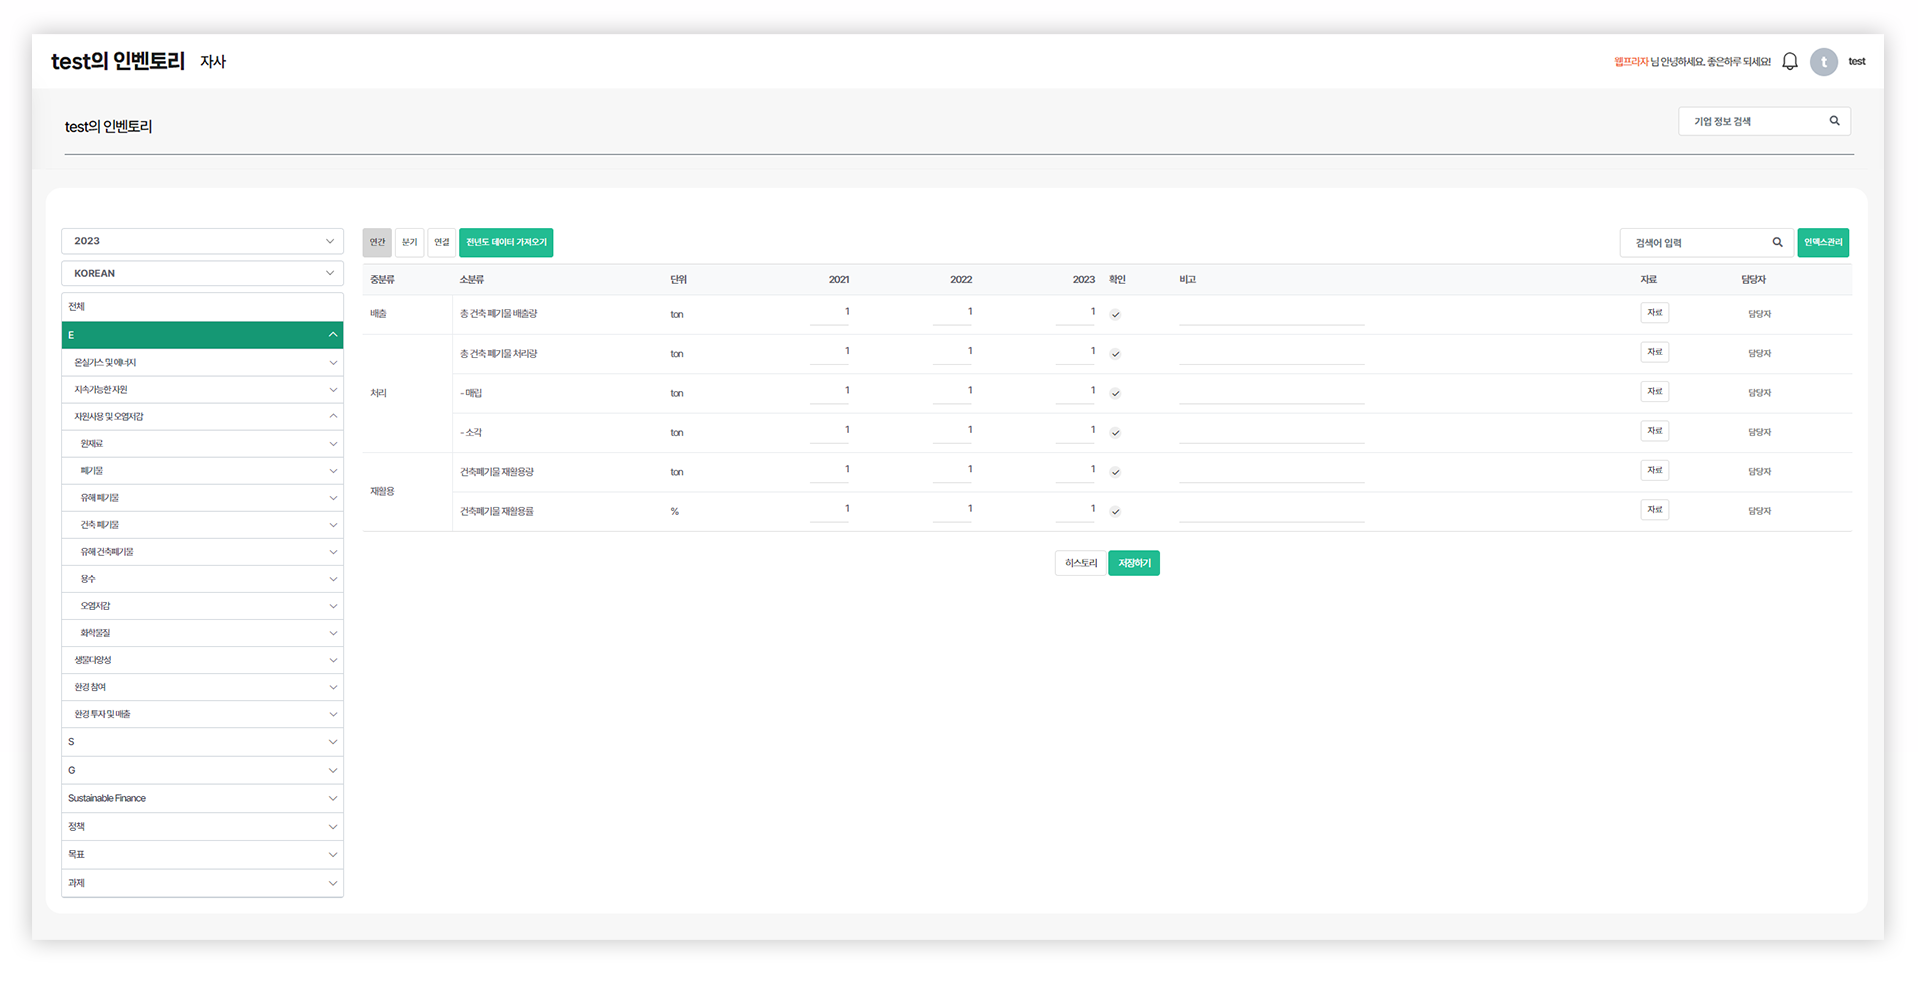Screen dimensions: 1918x1005
Task: Click chevron icon beside 온실가스 및 에너지
Action: (x=332, y=363)
